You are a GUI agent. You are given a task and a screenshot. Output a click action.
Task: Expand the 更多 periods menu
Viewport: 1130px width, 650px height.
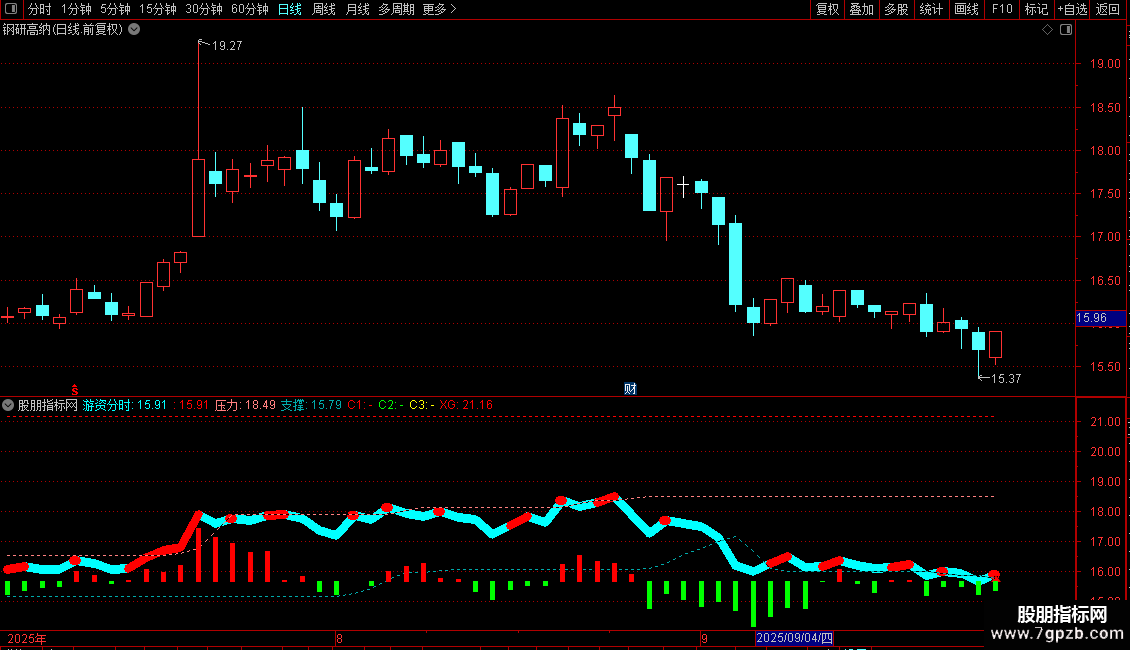[x=440, y=9]
